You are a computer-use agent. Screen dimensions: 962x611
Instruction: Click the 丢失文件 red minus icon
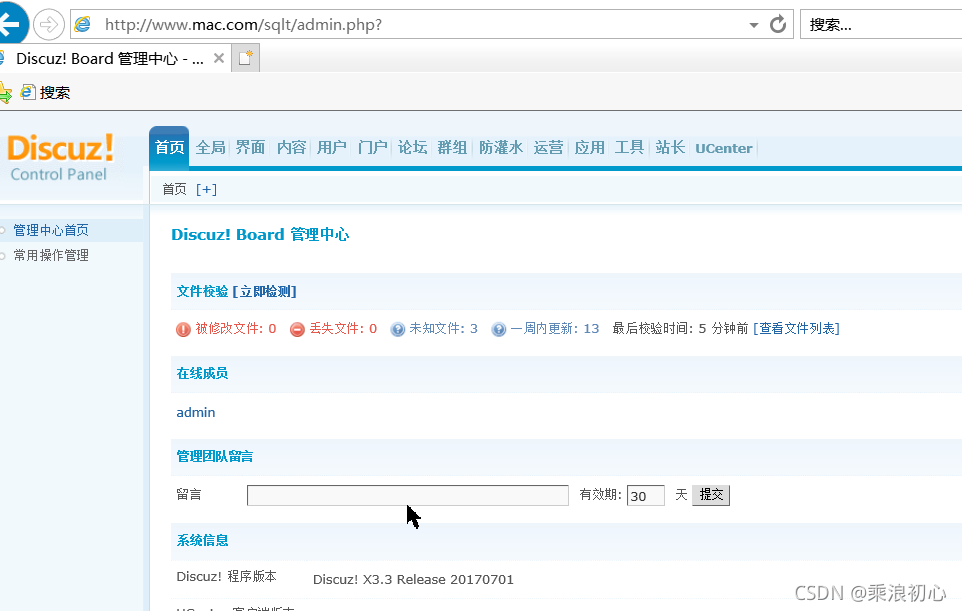(x=297, y=329)
